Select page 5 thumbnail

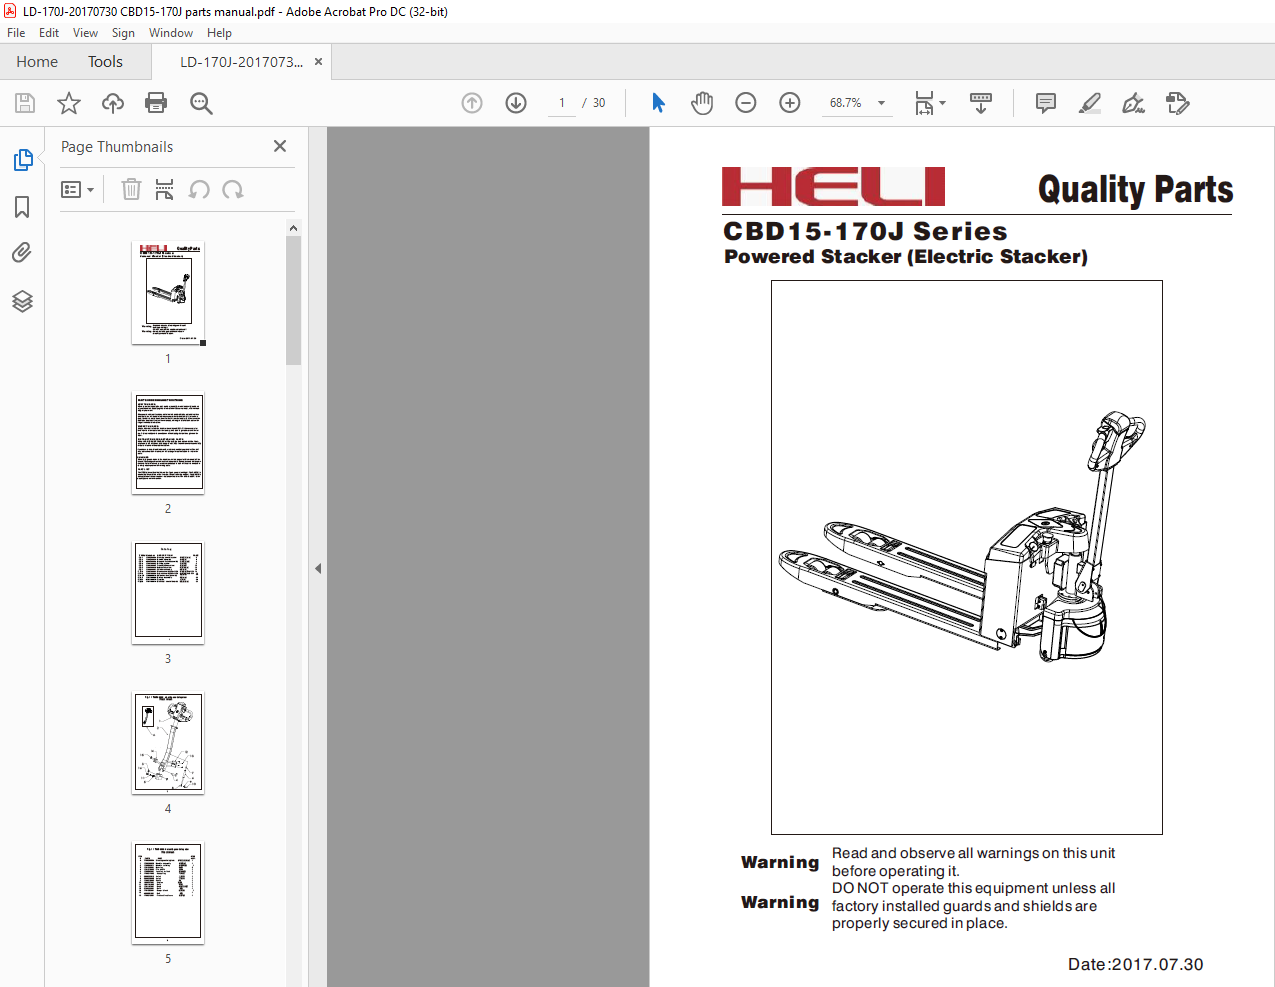click(x=168, y=893)
